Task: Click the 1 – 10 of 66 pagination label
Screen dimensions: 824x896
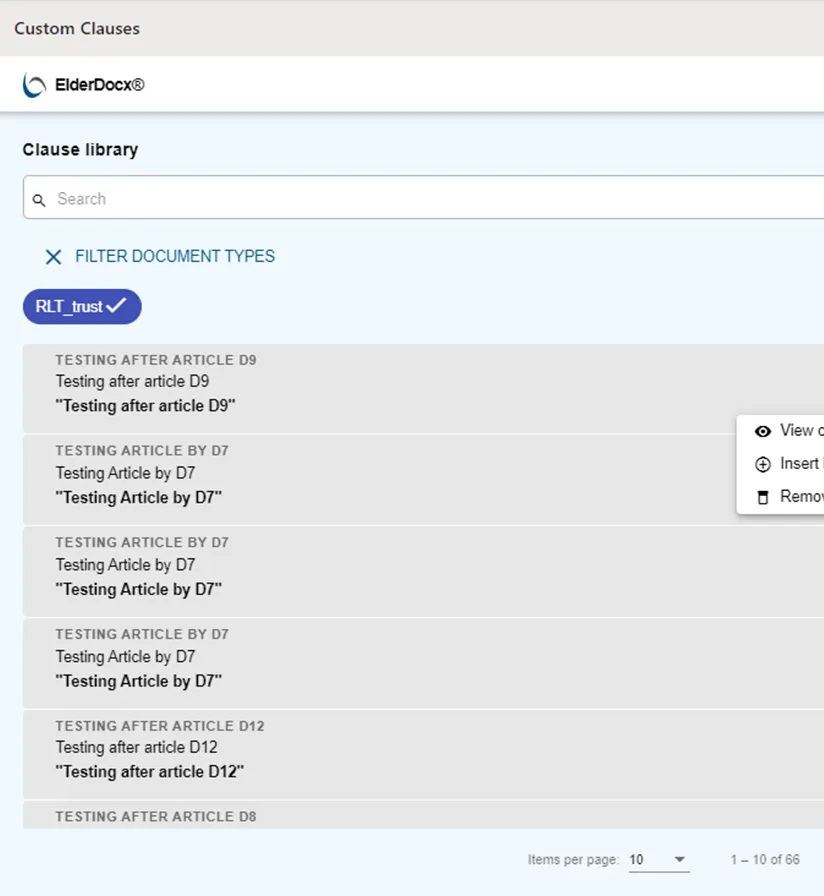Action: click(764, 860)
